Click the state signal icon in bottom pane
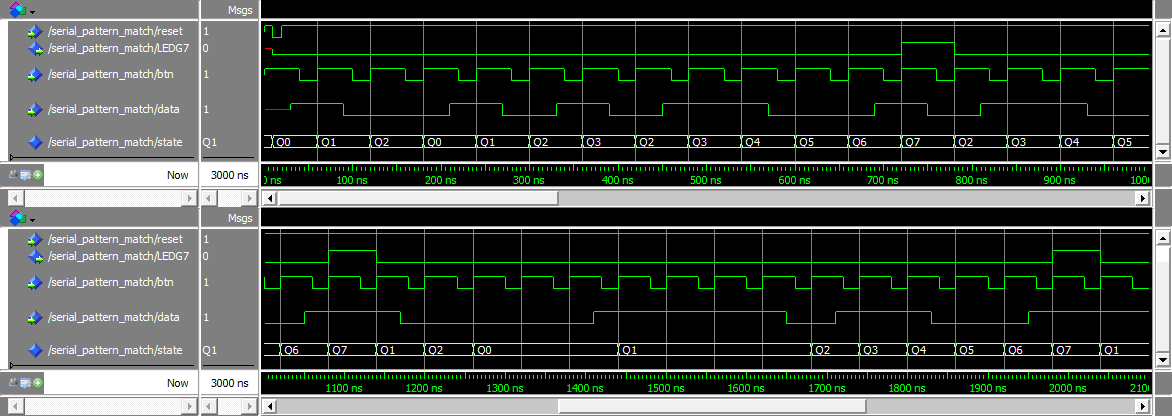The height and width of the screenshot is (416, 1172). click(x=36, y=351)
